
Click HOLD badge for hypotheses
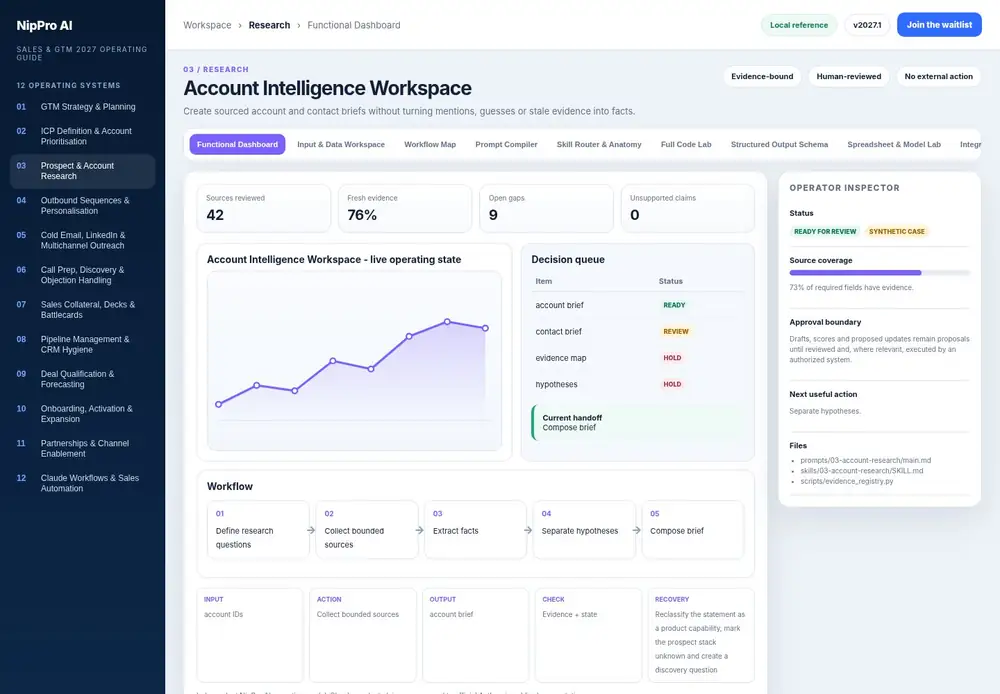672,385
